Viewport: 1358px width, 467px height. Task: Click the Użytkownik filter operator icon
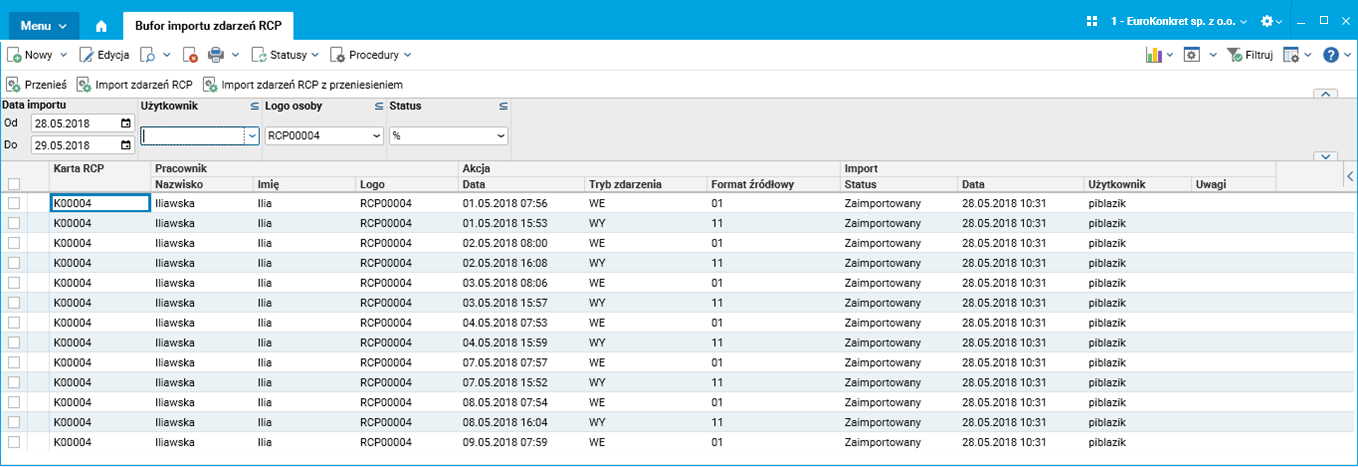[x=254, y=105]
